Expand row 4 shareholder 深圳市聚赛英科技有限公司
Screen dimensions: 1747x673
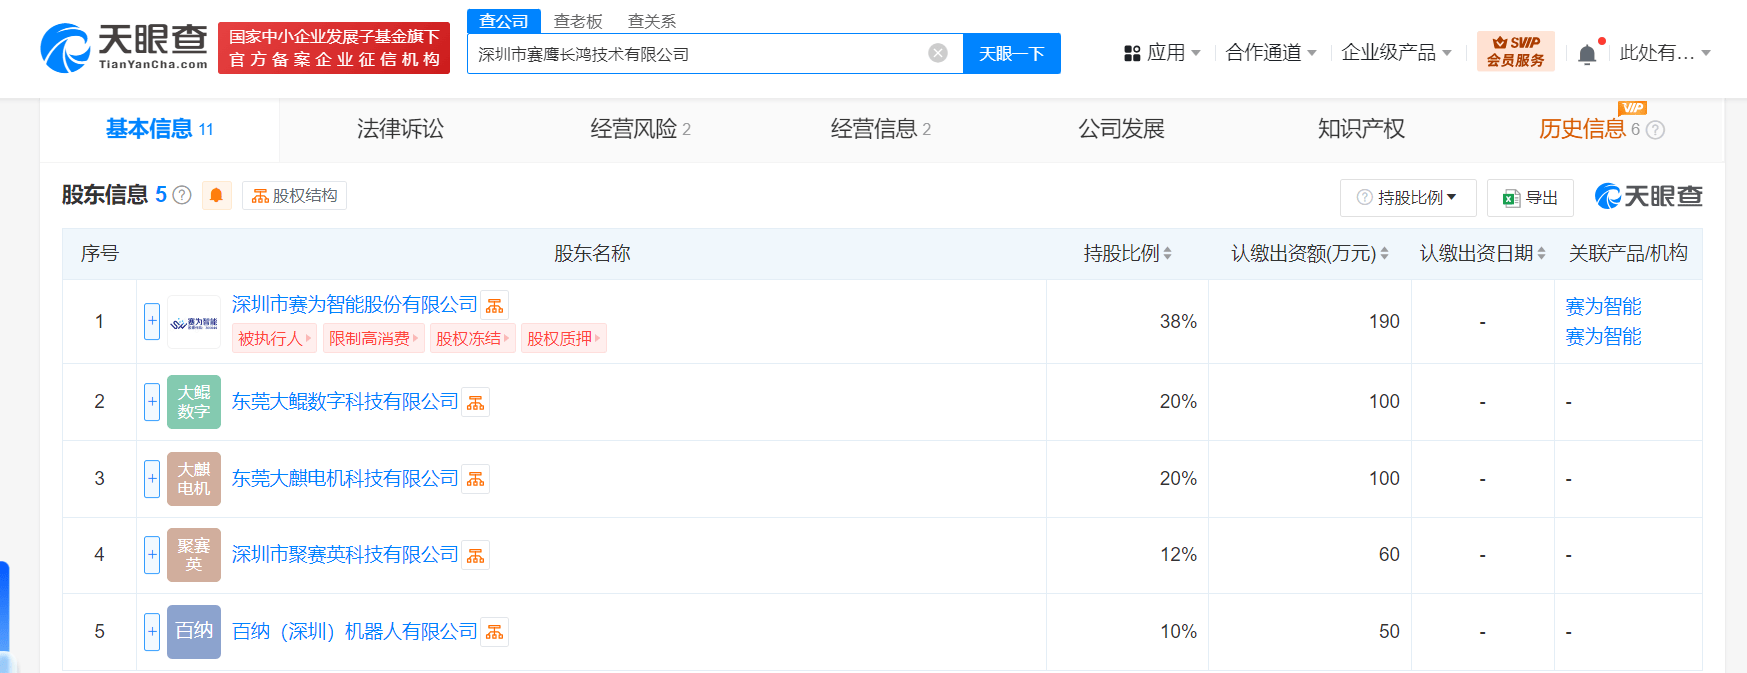click(152, 555)
